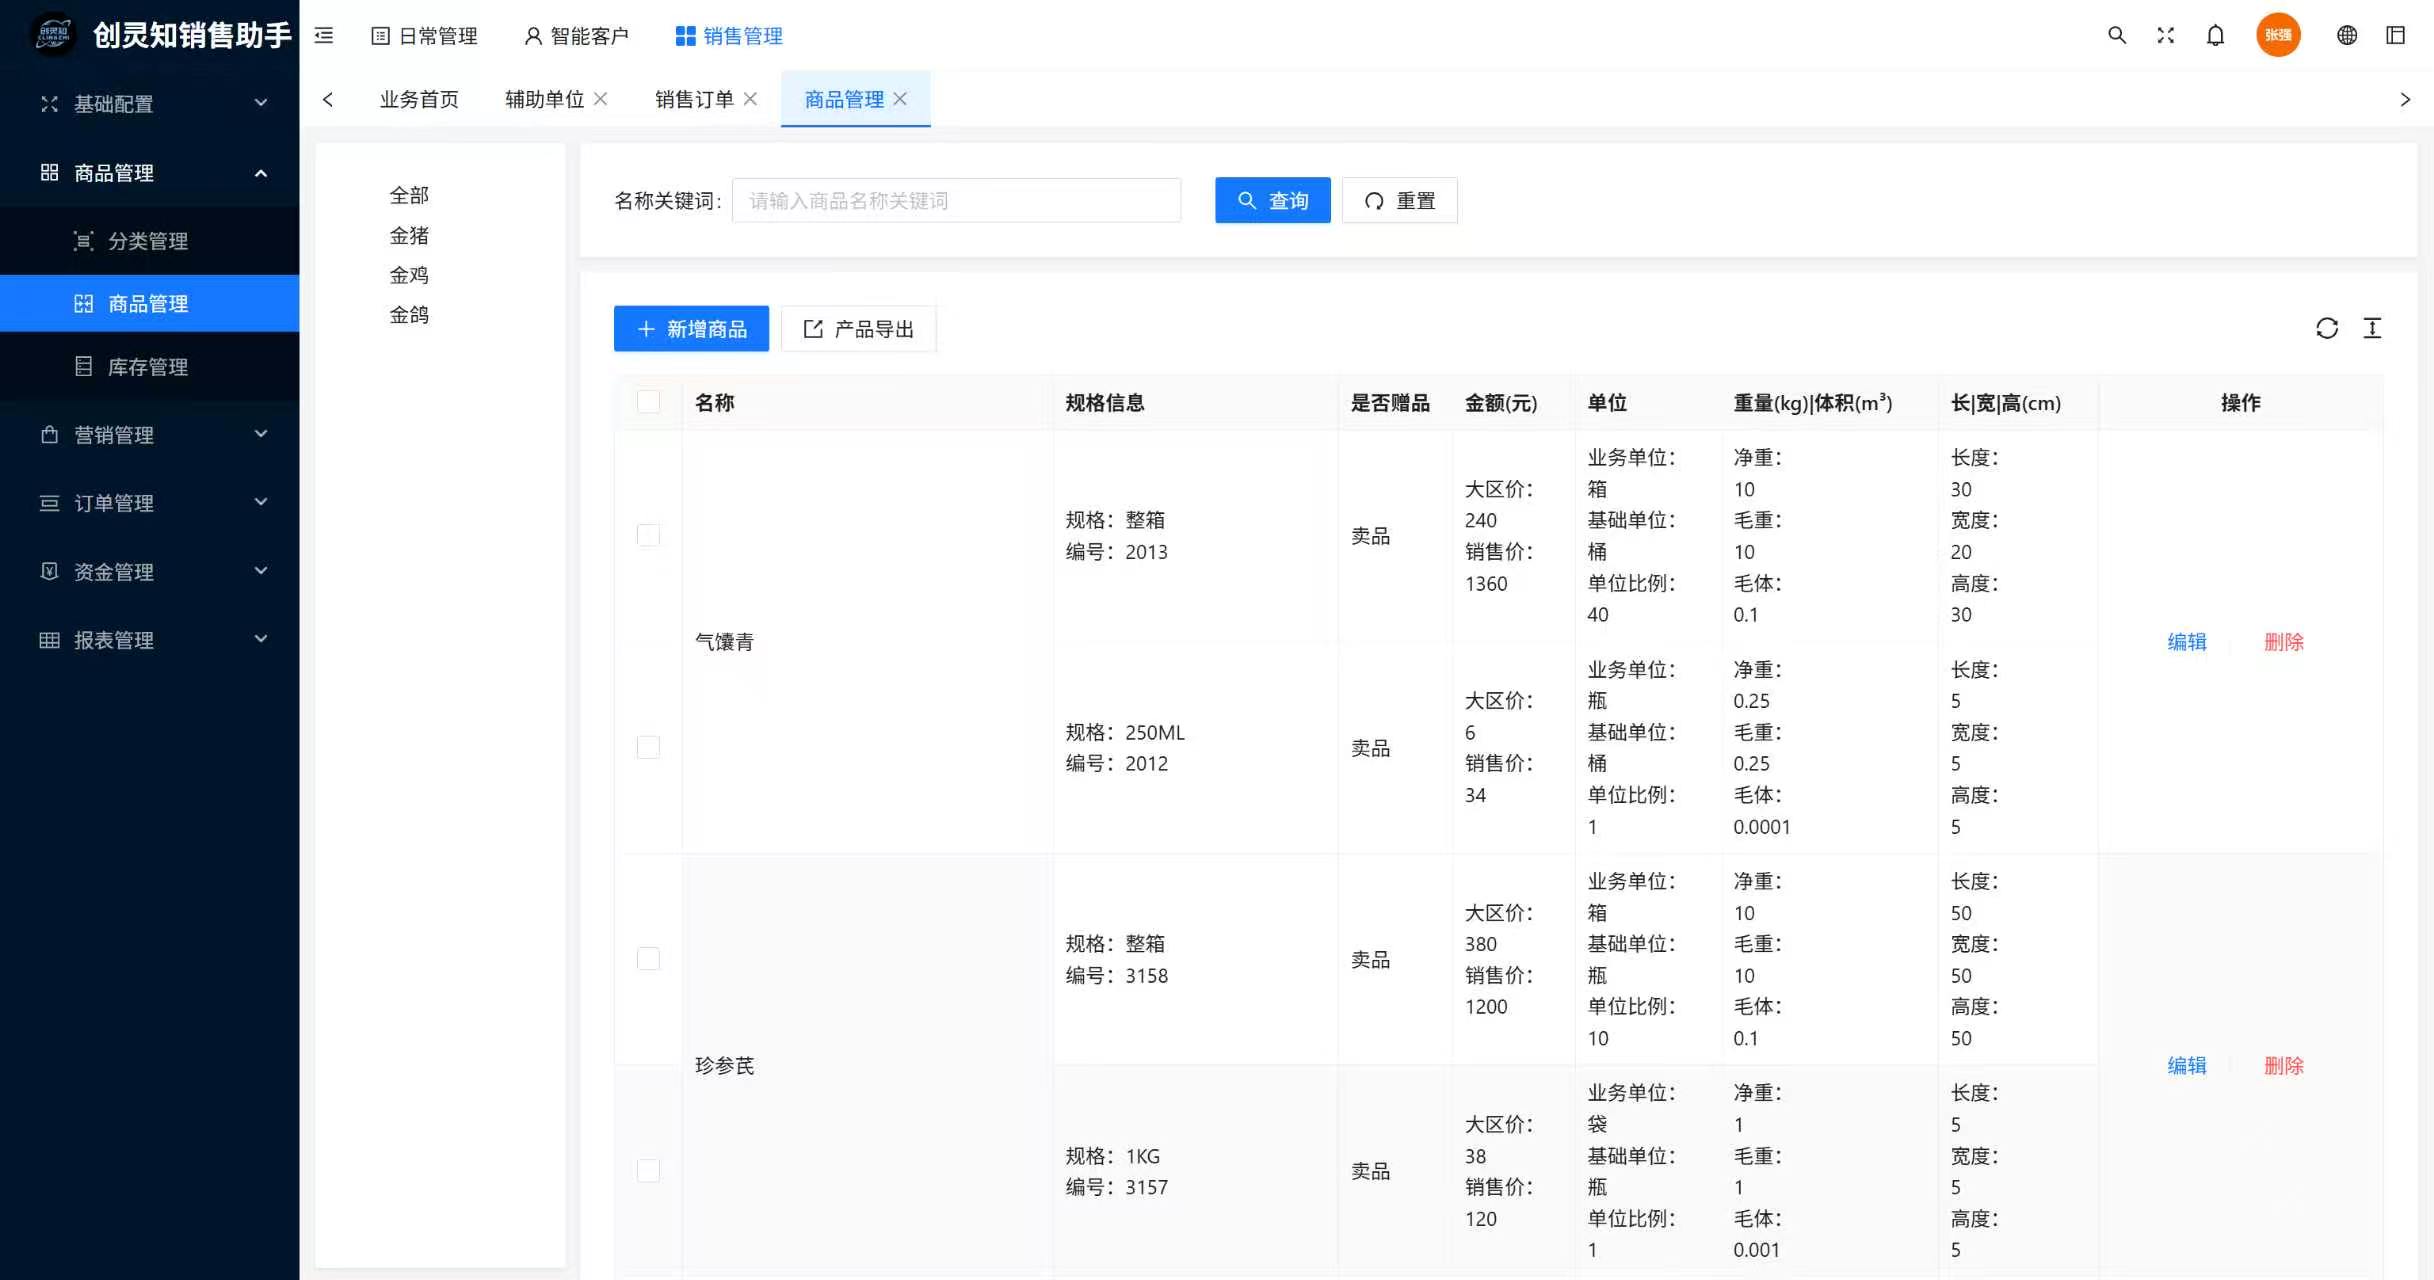Click the 分类管理 submenu icon
Viewport: 2434px width, 1280px height.
[x=84, y=241]
